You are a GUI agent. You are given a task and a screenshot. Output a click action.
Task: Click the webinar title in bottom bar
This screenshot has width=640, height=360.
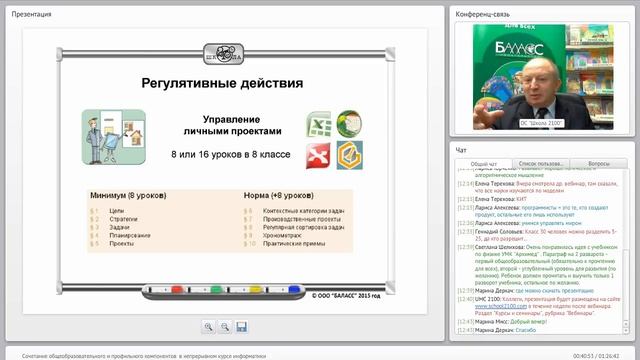click(144, 356)
